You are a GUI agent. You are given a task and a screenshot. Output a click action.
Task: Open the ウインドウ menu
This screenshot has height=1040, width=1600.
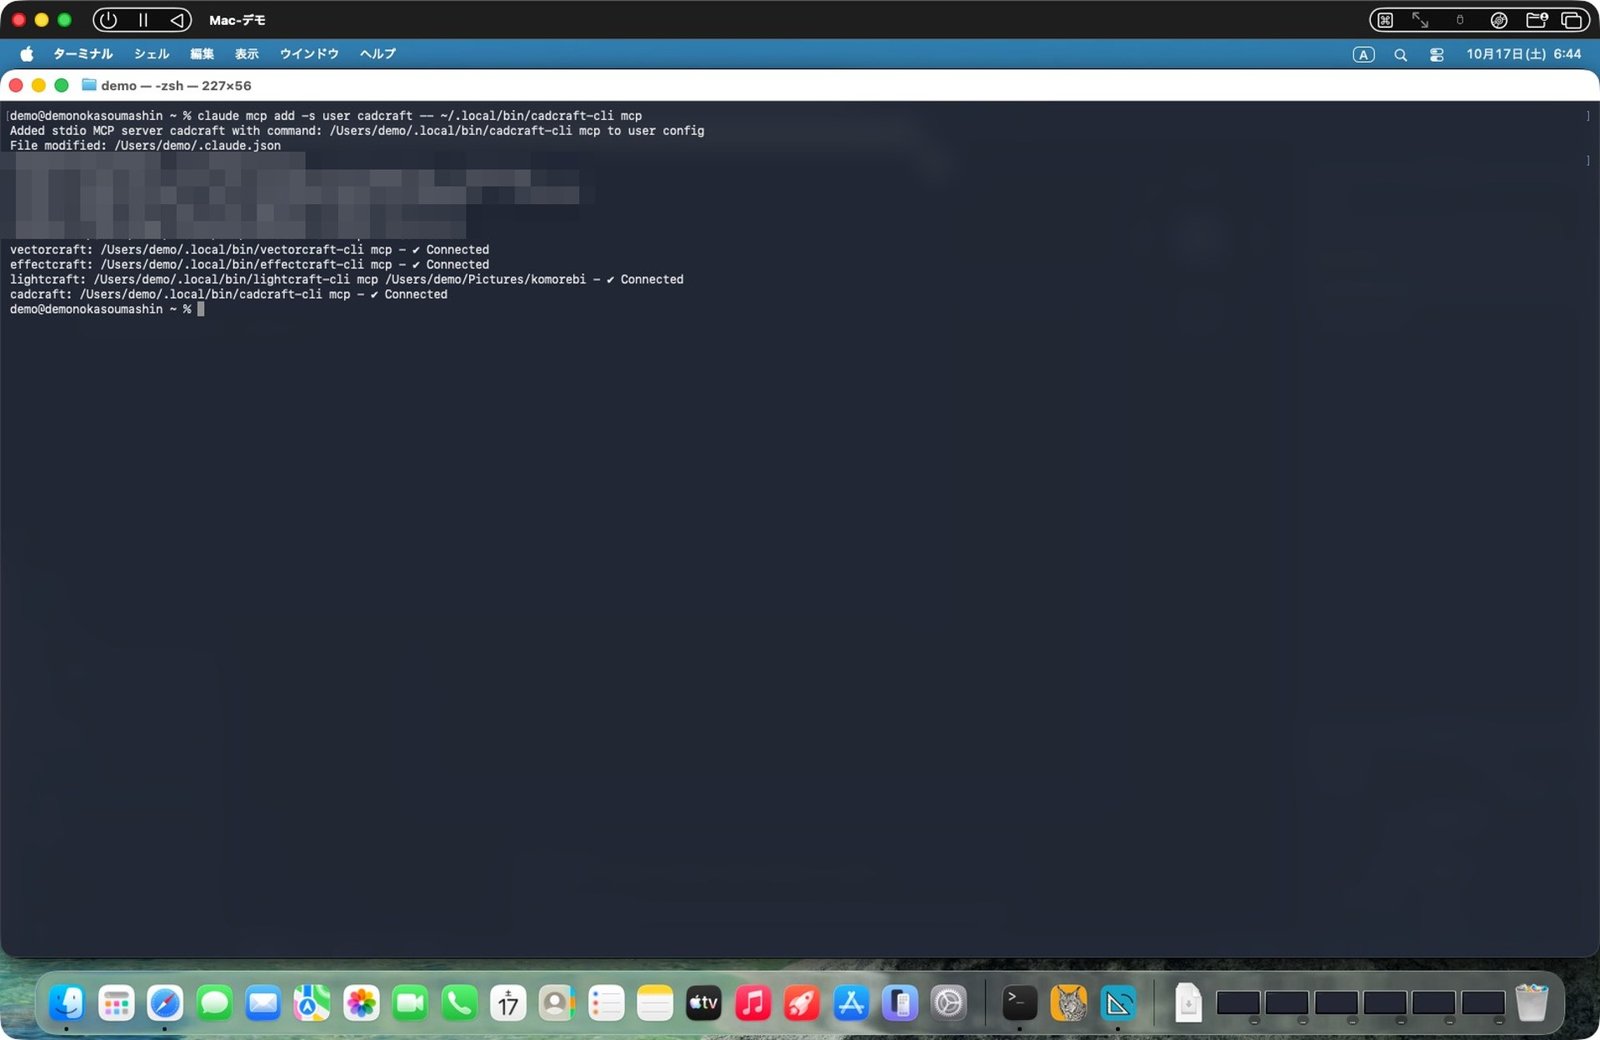309,54
